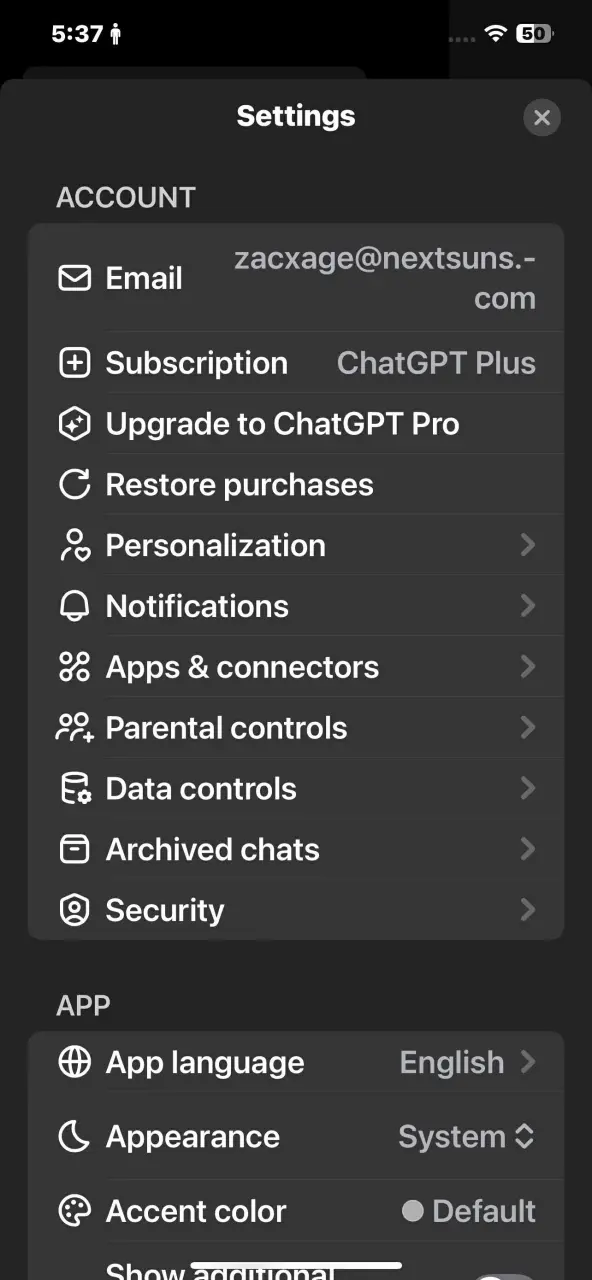Expand Parental controls via its chevron
Screen dimensions: 592x1280
point(528,728)
